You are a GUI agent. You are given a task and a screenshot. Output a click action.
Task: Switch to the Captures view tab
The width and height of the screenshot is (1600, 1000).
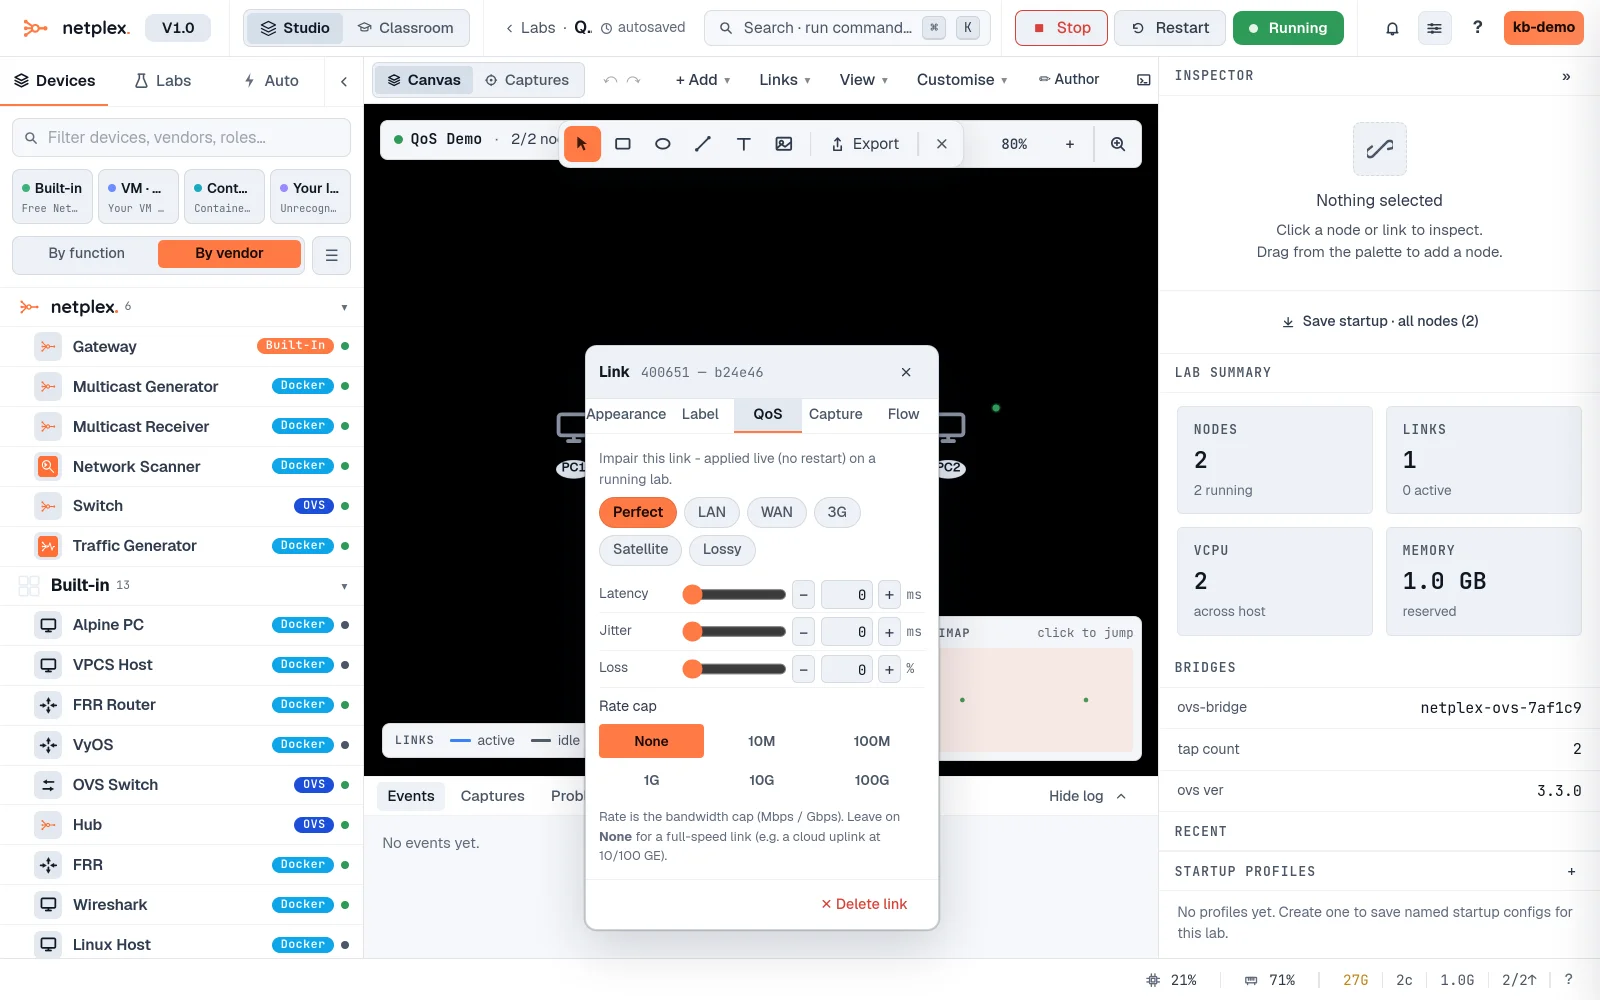click(527, 80)
